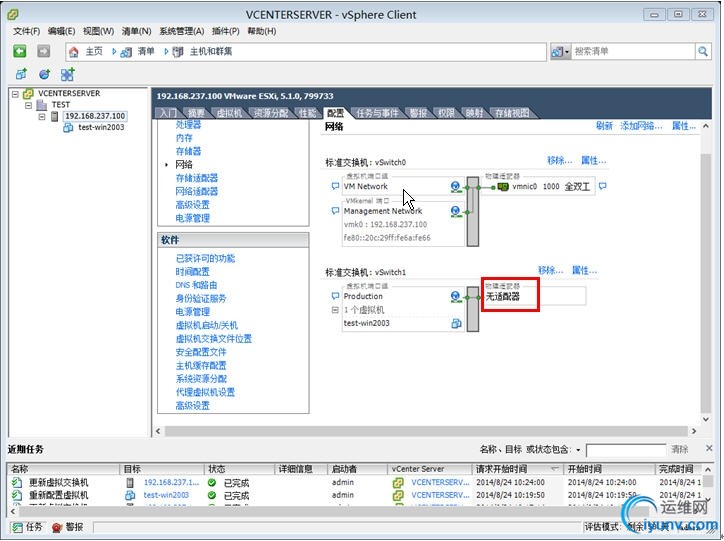Click the globe toolbar icon

click(x=44, y=74)
